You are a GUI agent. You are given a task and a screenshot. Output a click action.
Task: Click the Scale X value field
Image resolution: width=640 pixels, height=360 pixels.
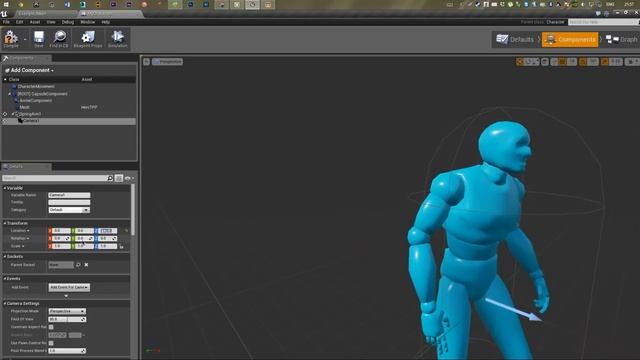click(61, 246)
